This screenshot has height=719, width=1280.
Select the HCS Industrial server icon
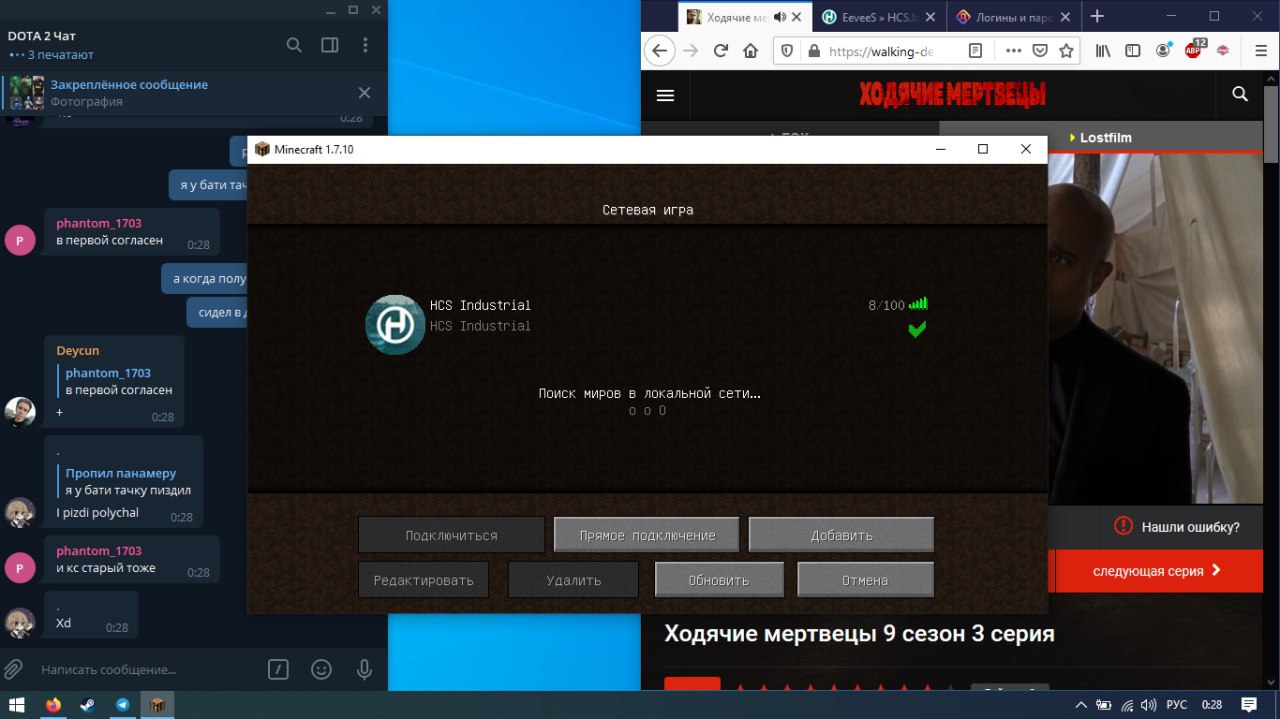[395, 325]
